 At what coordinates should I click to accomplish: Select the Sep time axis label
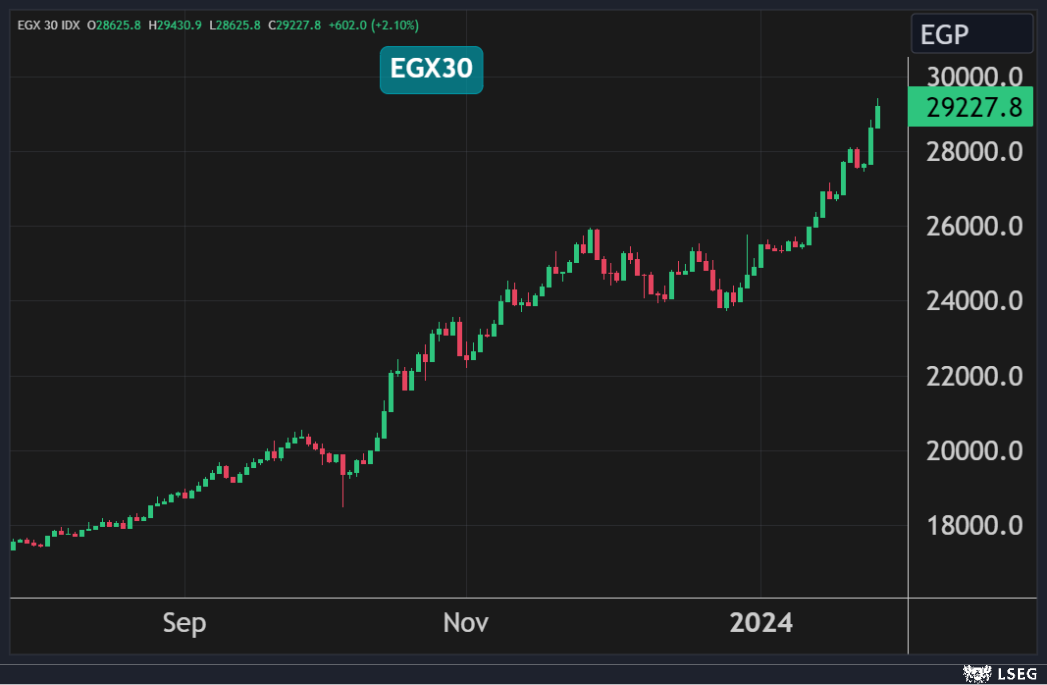coord(184,623)
